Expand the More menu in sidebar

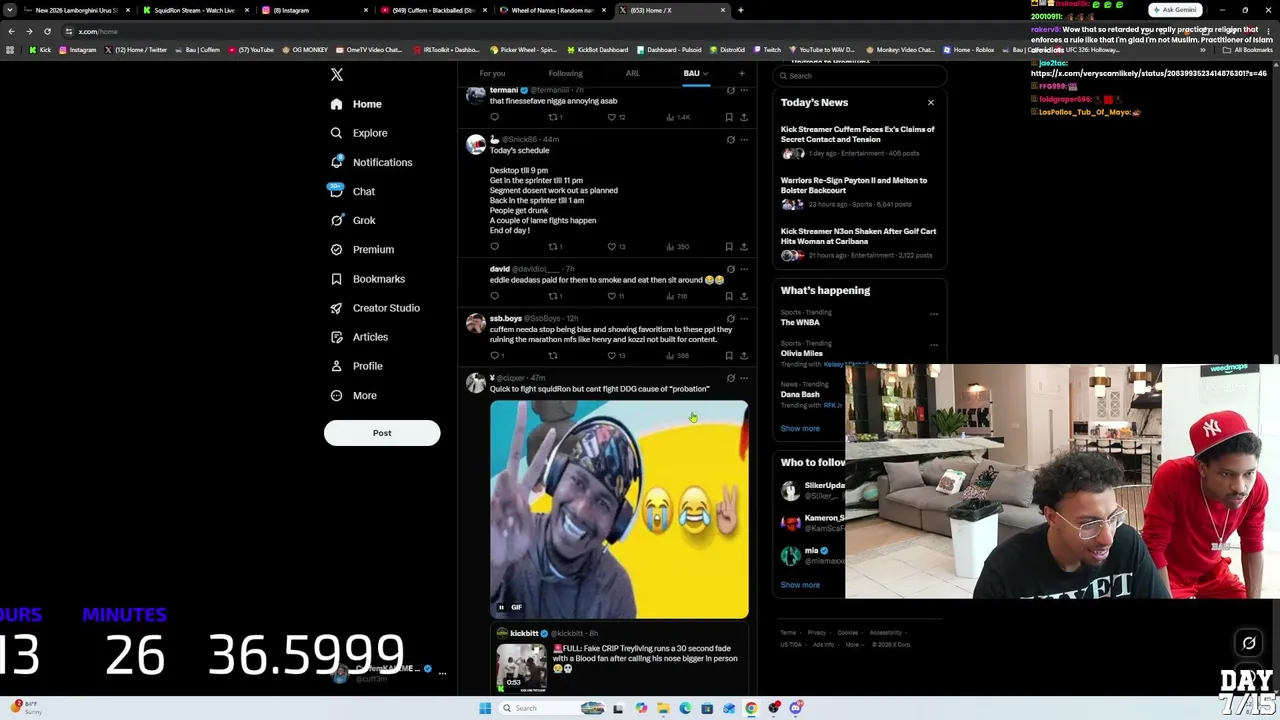click(x=353, y=395)
